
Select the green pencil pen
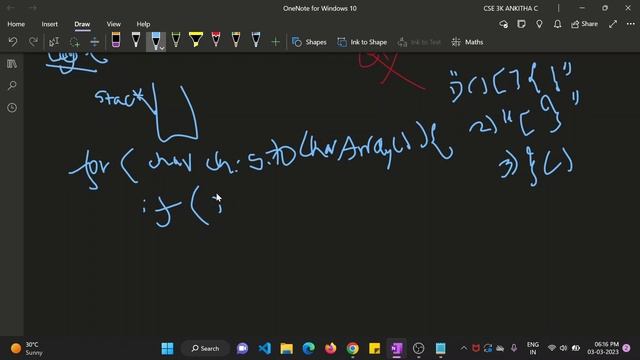176,40
